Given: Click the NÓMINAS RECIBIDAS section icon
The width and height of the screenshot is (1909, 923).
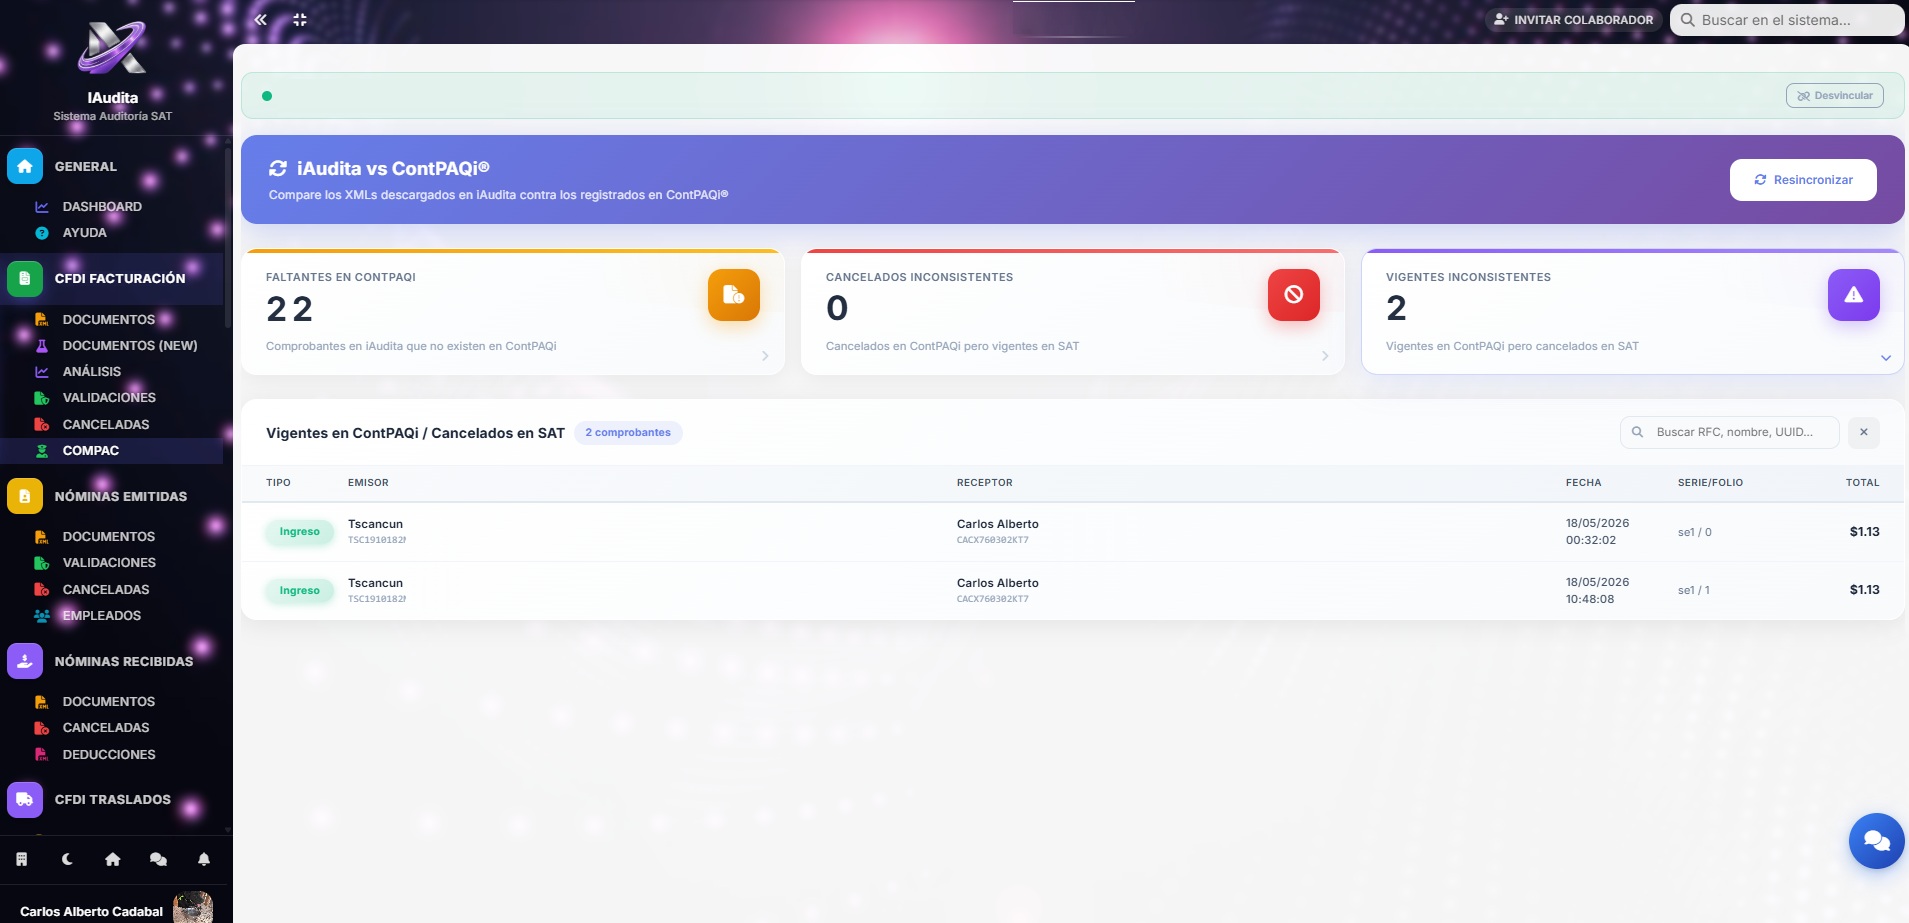Looking at the screenshot, I should point(25,661).
